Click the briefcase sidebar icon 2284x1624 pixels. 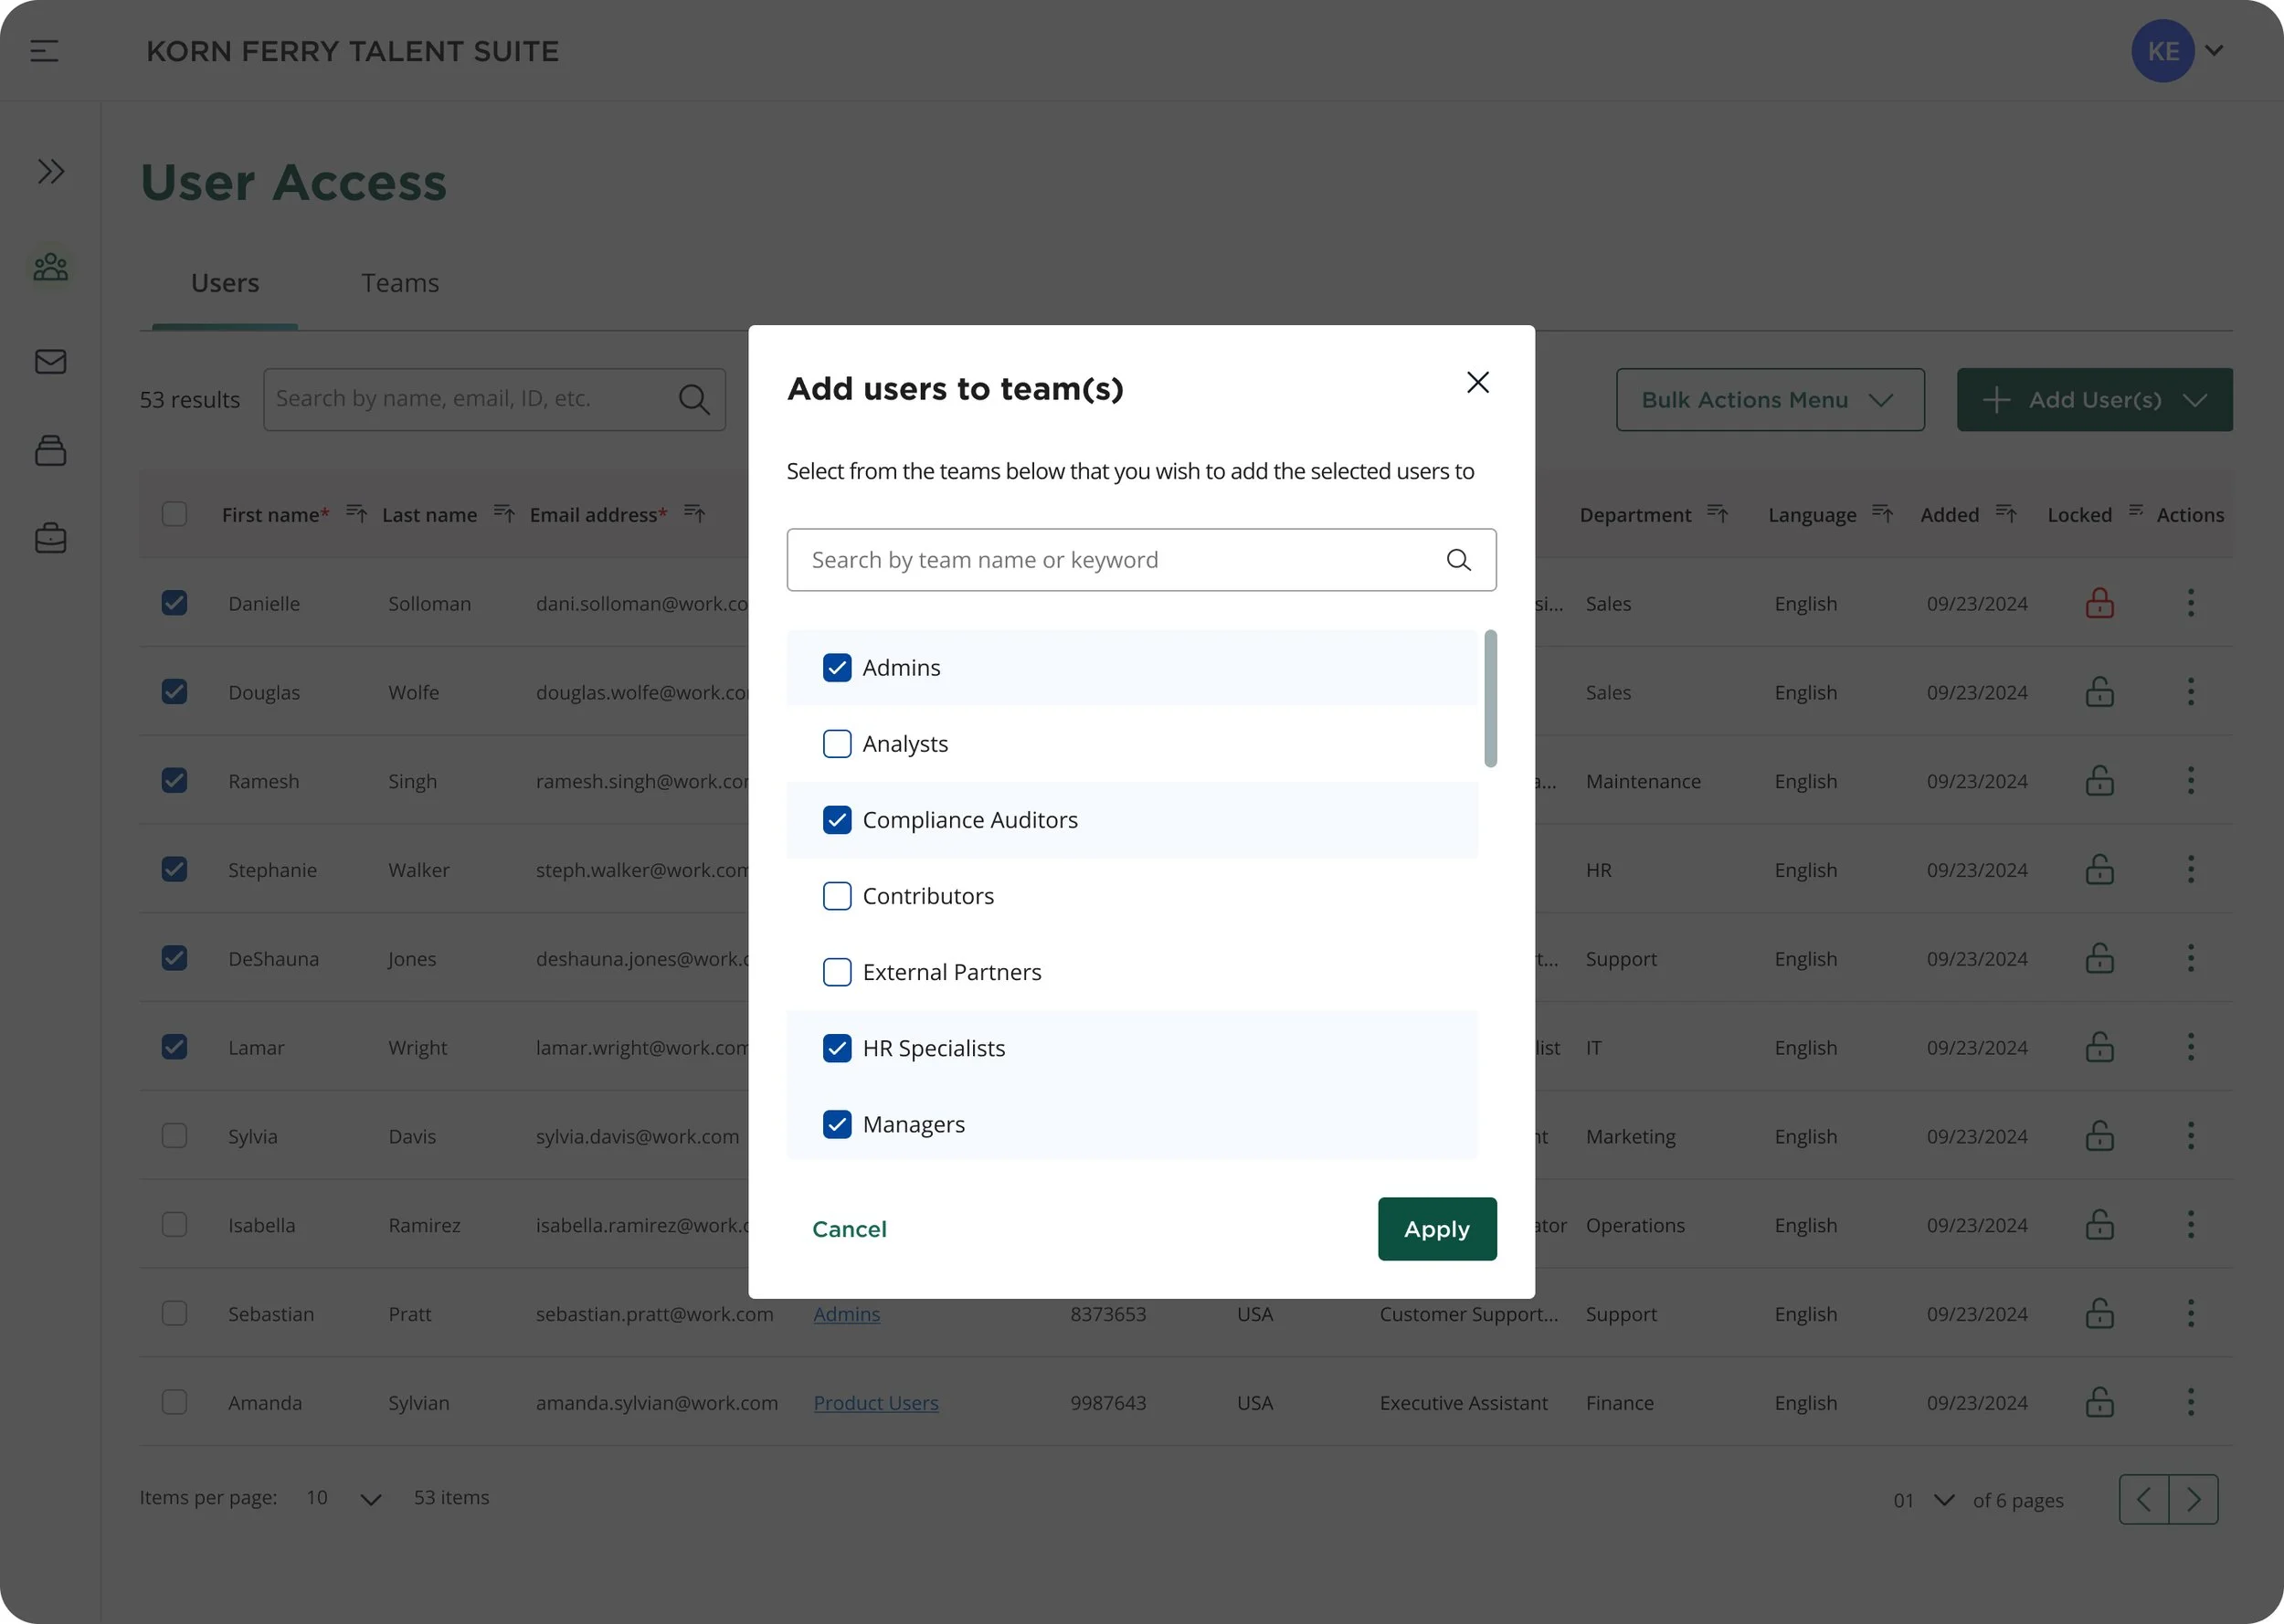click(51, 538)
